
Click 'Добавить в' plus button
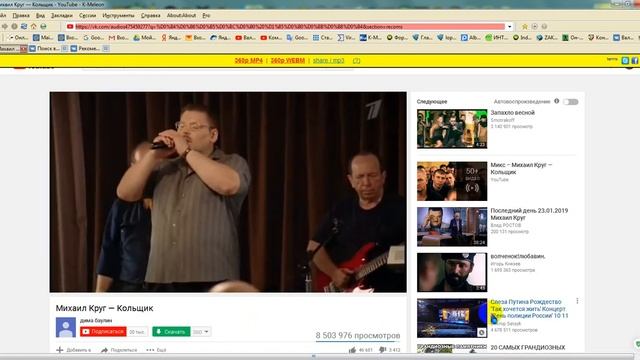[x=74, y=350]
